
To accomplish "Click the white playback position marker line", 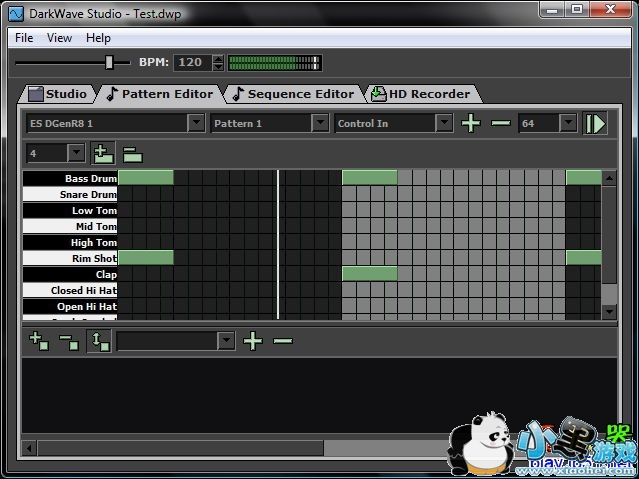I will [278, 245].
